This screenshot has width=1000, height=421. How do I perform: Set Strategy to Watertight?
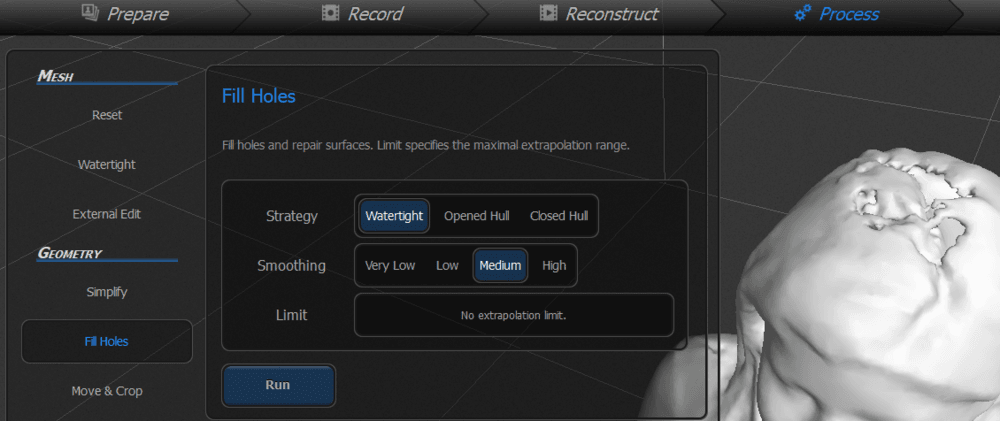[394, 216]
